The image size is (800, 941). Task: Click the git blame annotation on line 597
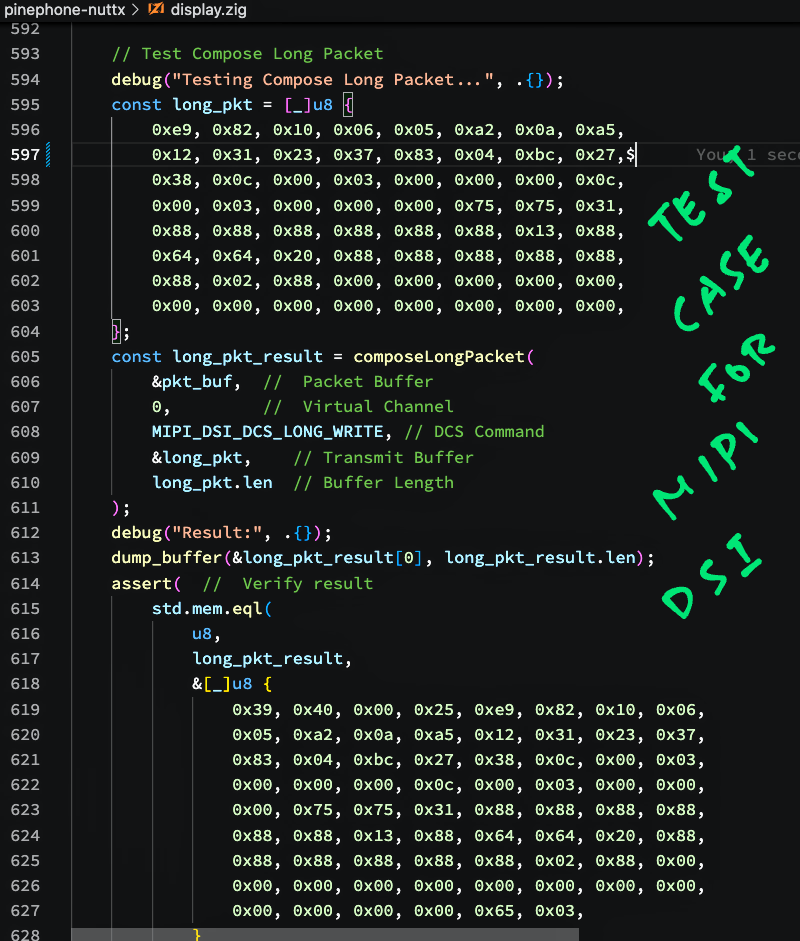click(747, 155)
